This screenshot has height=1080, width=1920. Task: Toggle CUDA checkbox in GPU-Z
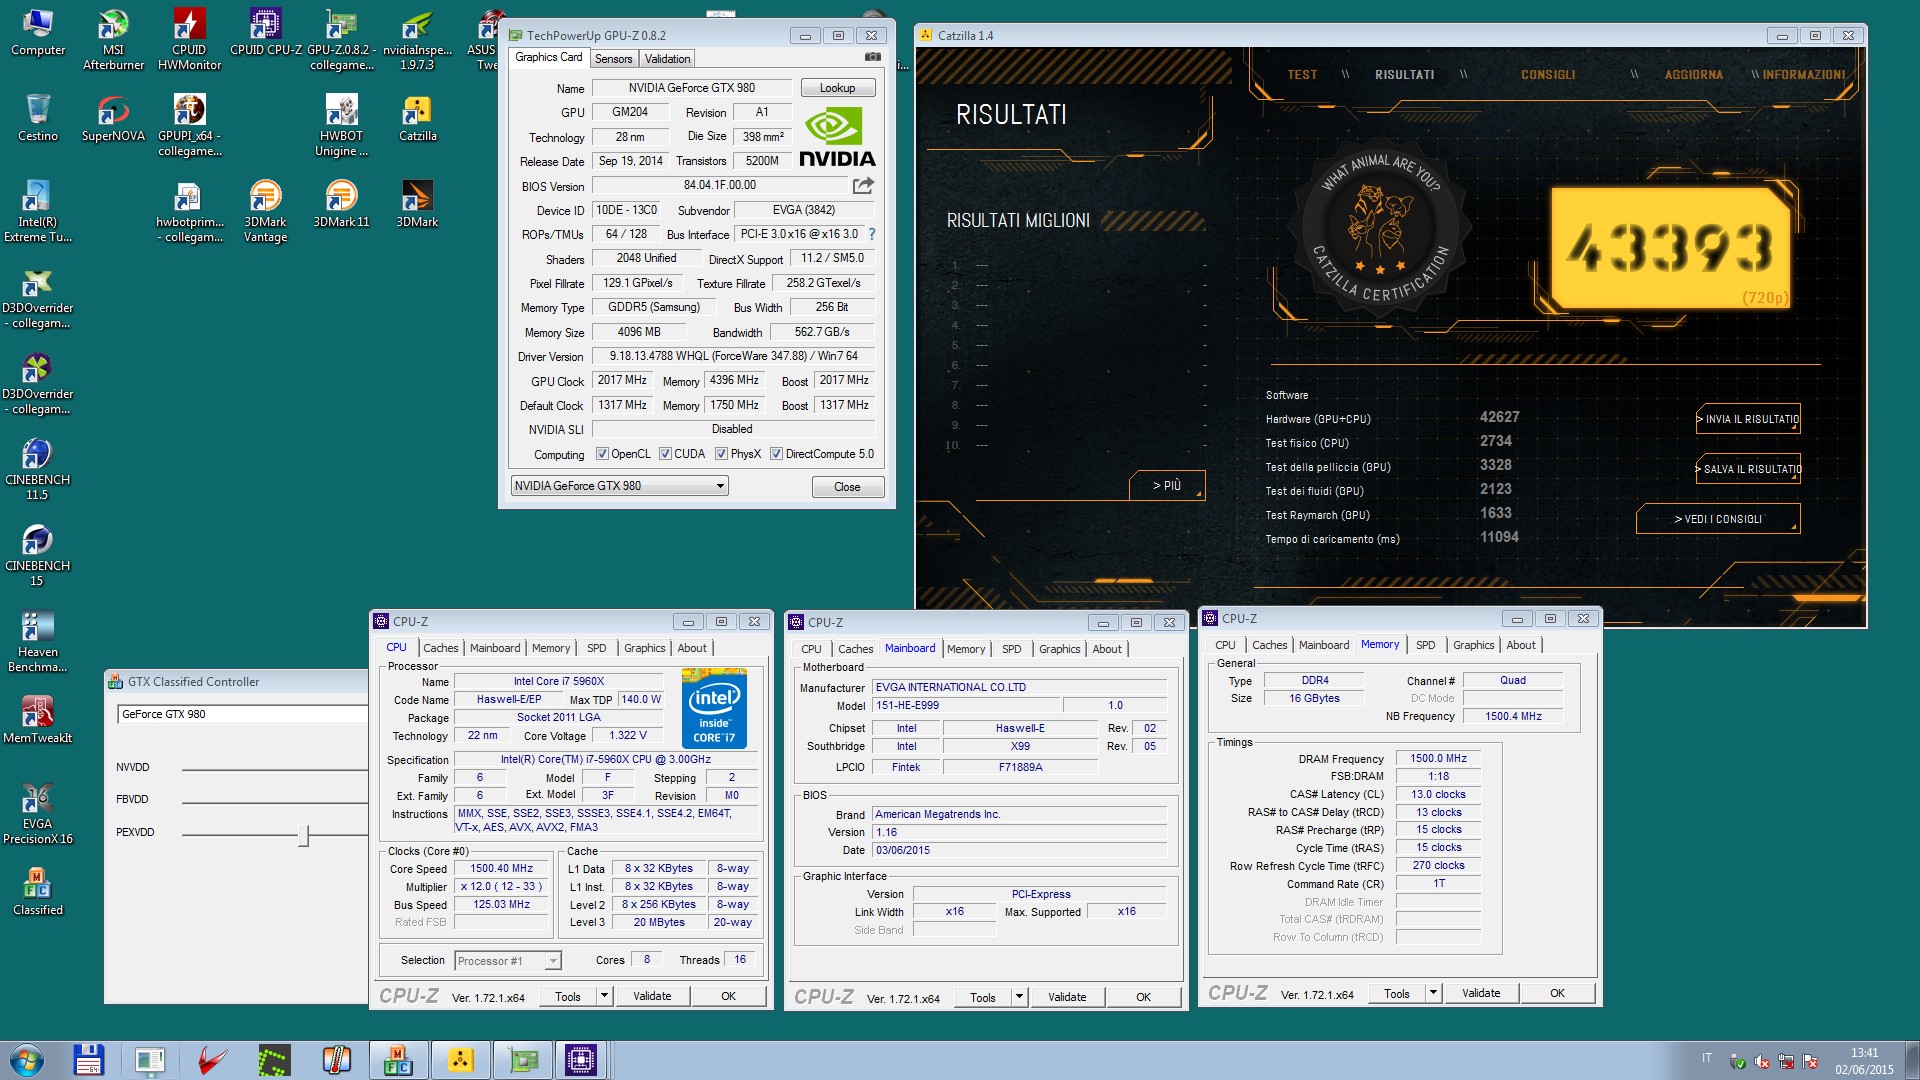[x=665, y=454]
